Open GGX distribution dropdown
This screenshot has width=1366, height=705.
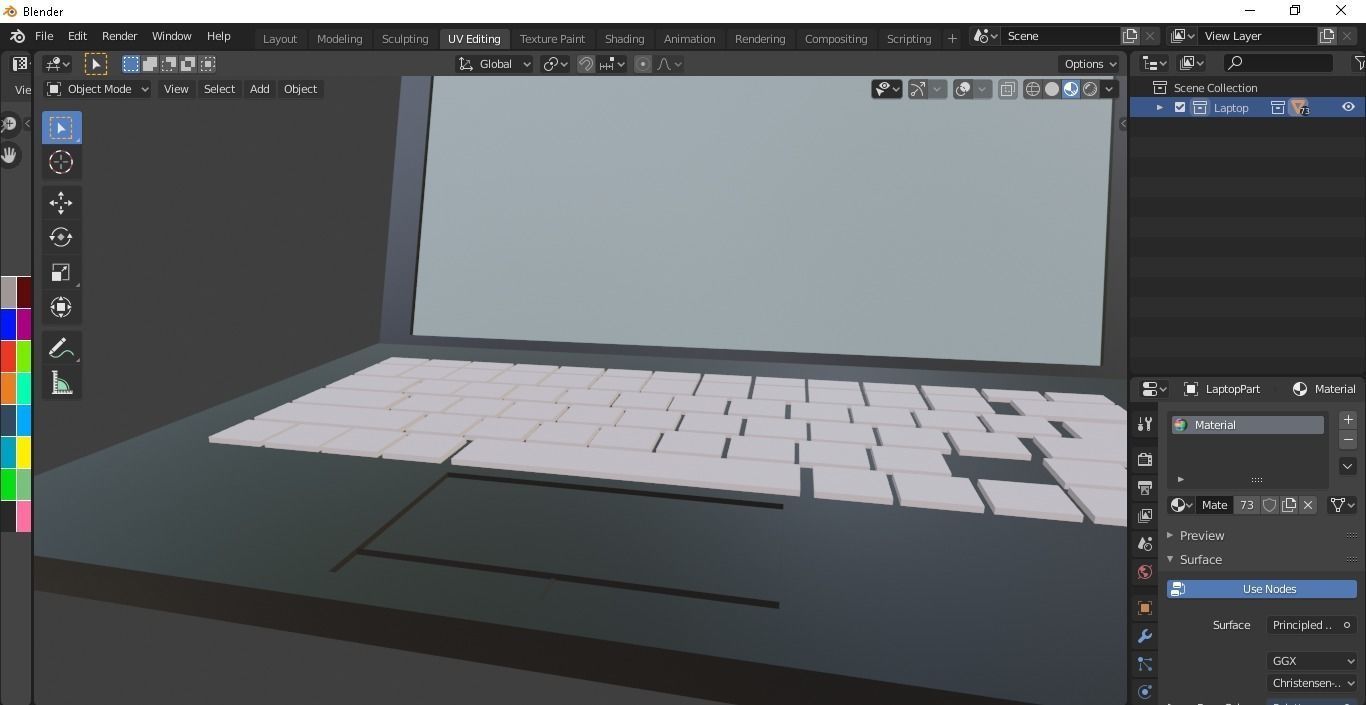1312,661
